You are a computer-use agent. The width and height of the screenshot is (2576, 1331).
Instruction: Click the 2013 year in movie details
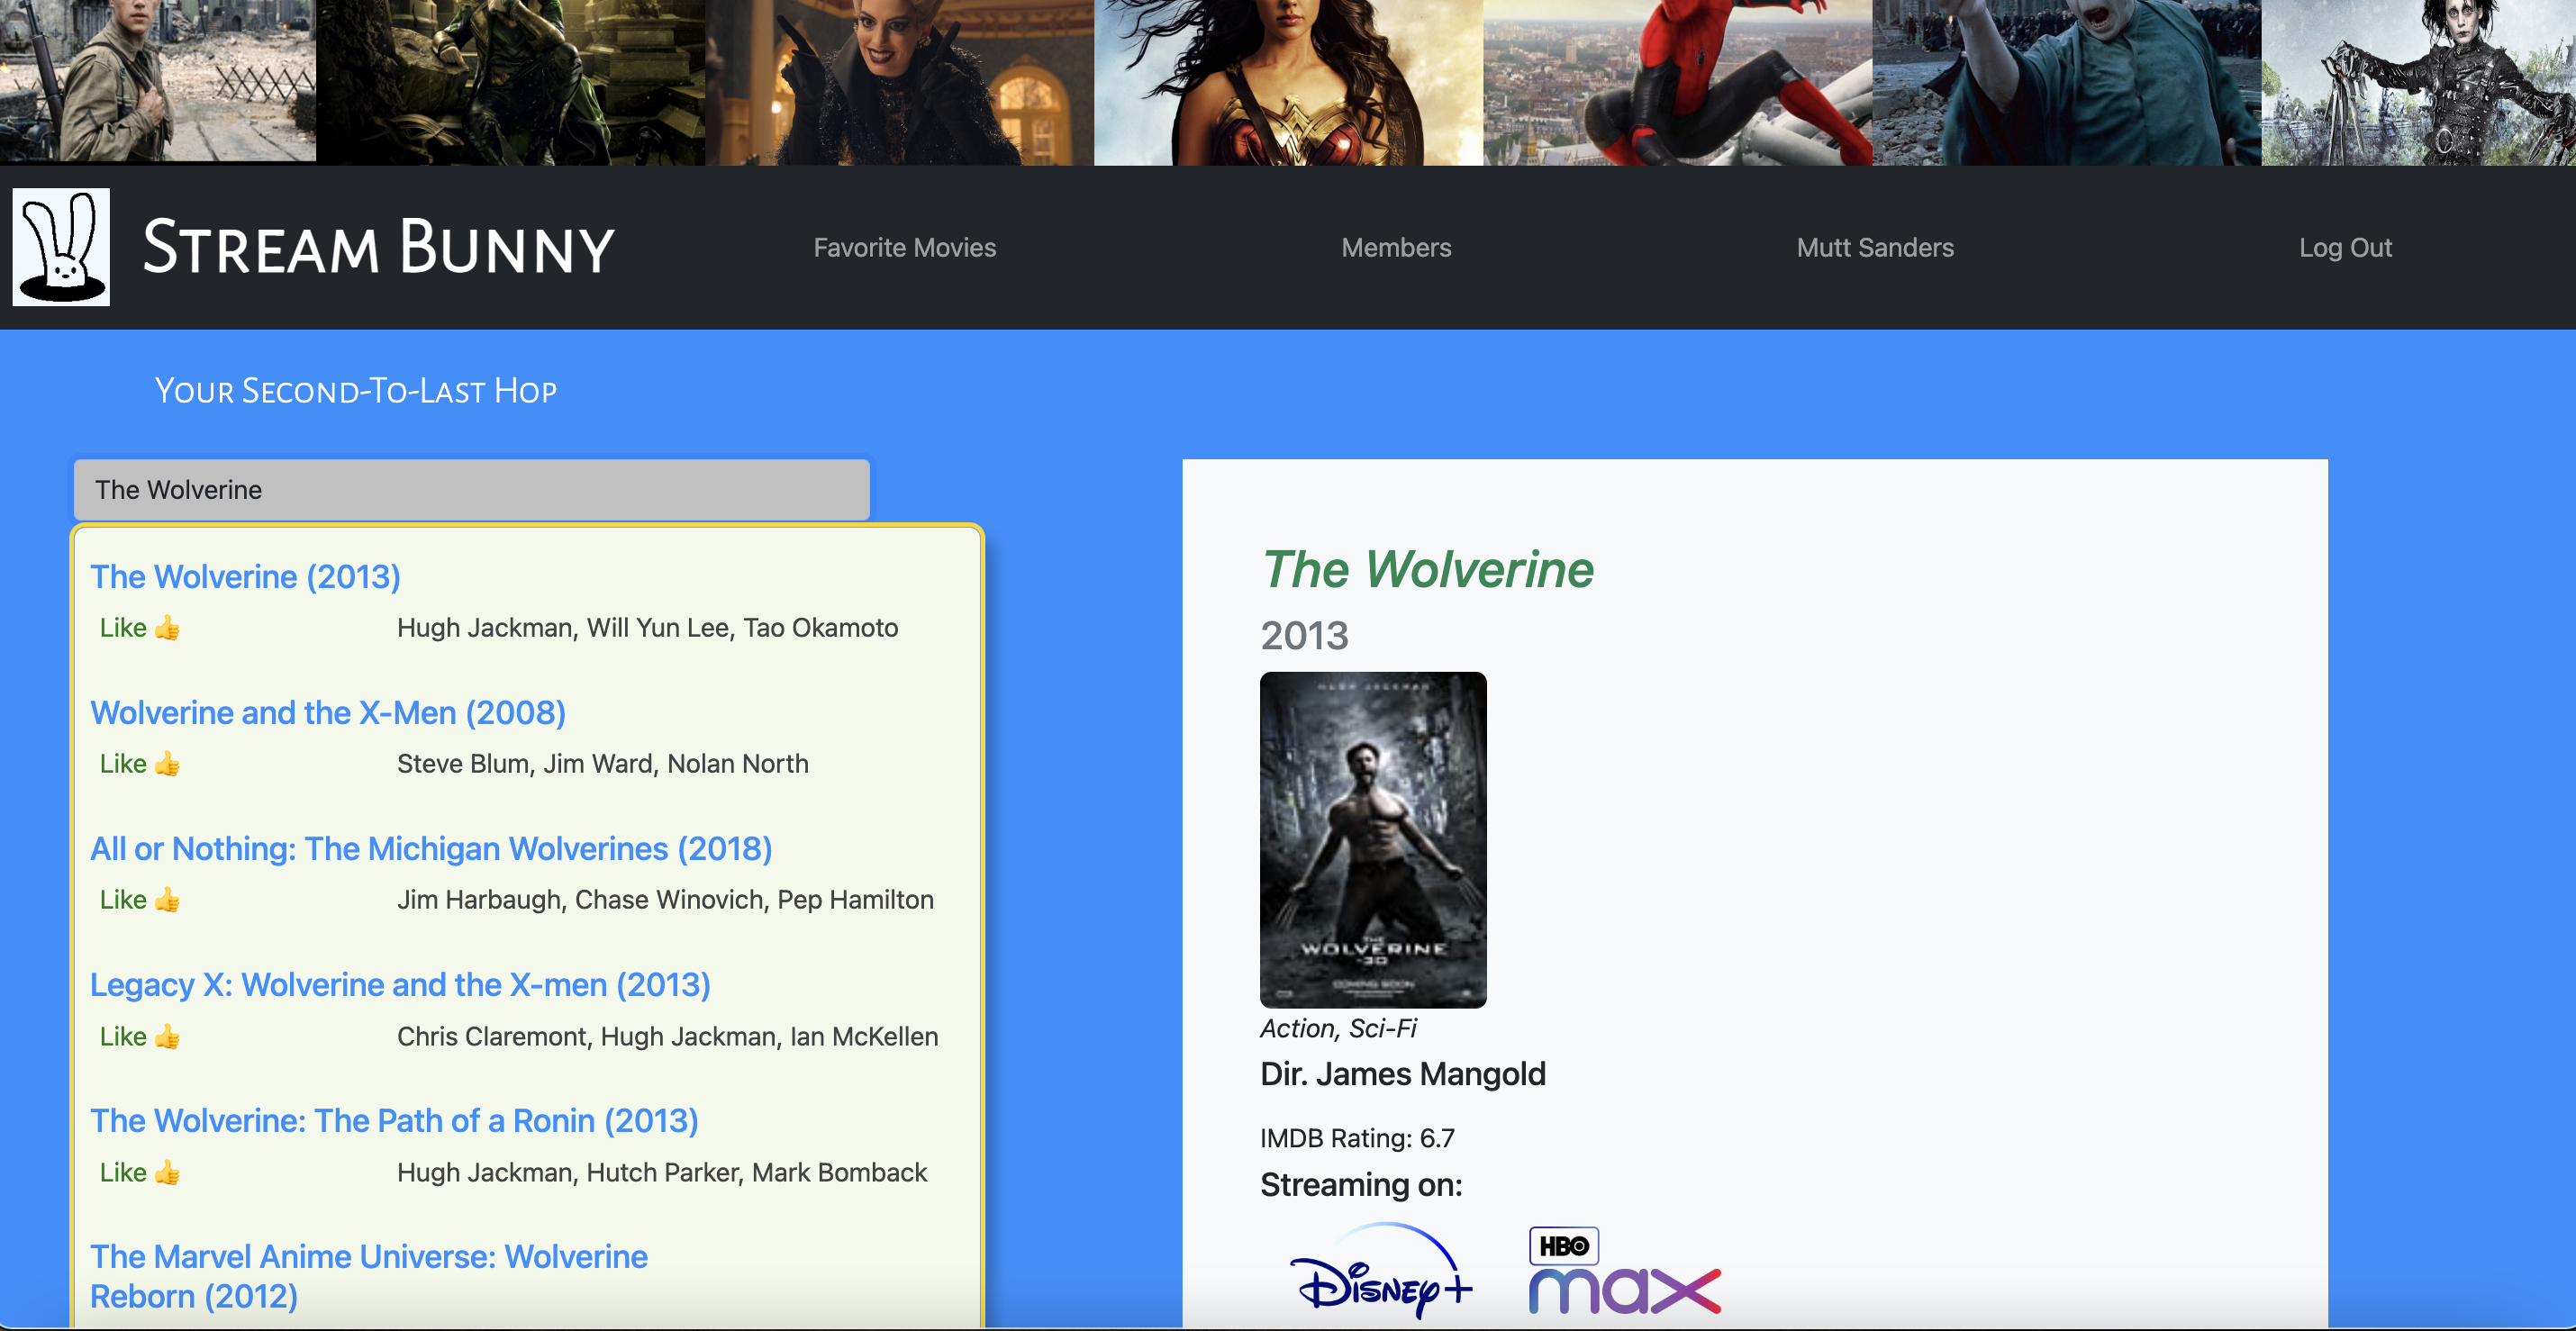(x=1304, y=636)
